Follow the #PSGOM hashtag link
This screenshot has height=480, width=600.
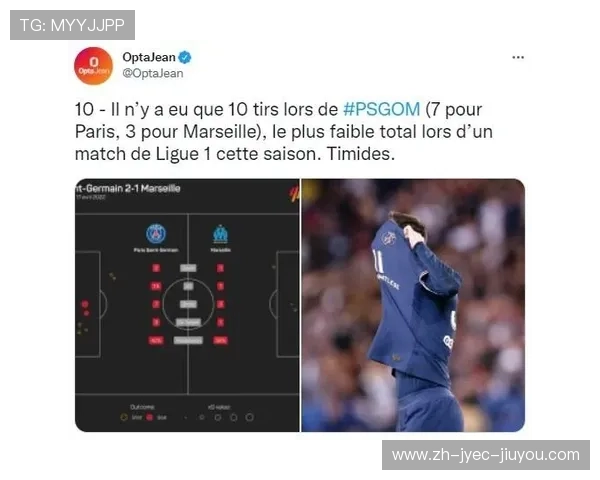pyautogui.click(x=382, y=109)
